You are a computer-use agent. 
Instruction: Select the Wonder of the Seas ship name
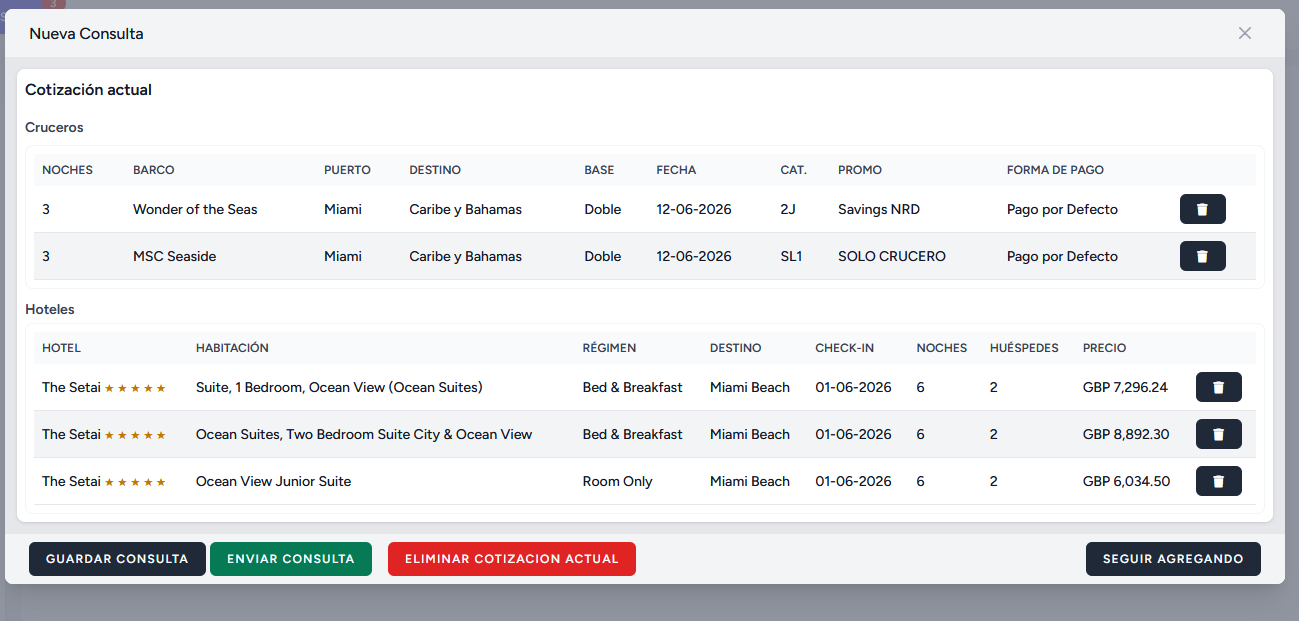195,209
